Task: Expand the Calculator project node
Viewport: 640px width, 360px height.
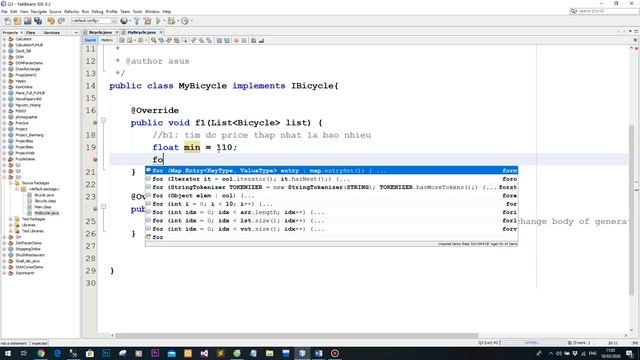Action: click(x=4, y=39)
